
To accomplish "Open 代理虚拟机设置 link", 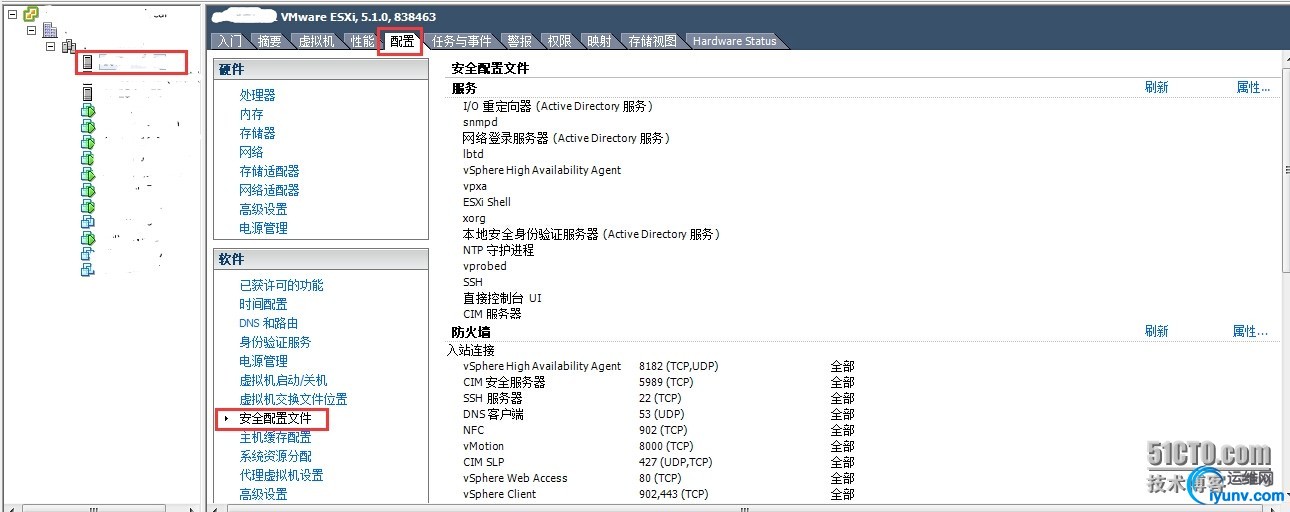I will (x=281, y=475).
